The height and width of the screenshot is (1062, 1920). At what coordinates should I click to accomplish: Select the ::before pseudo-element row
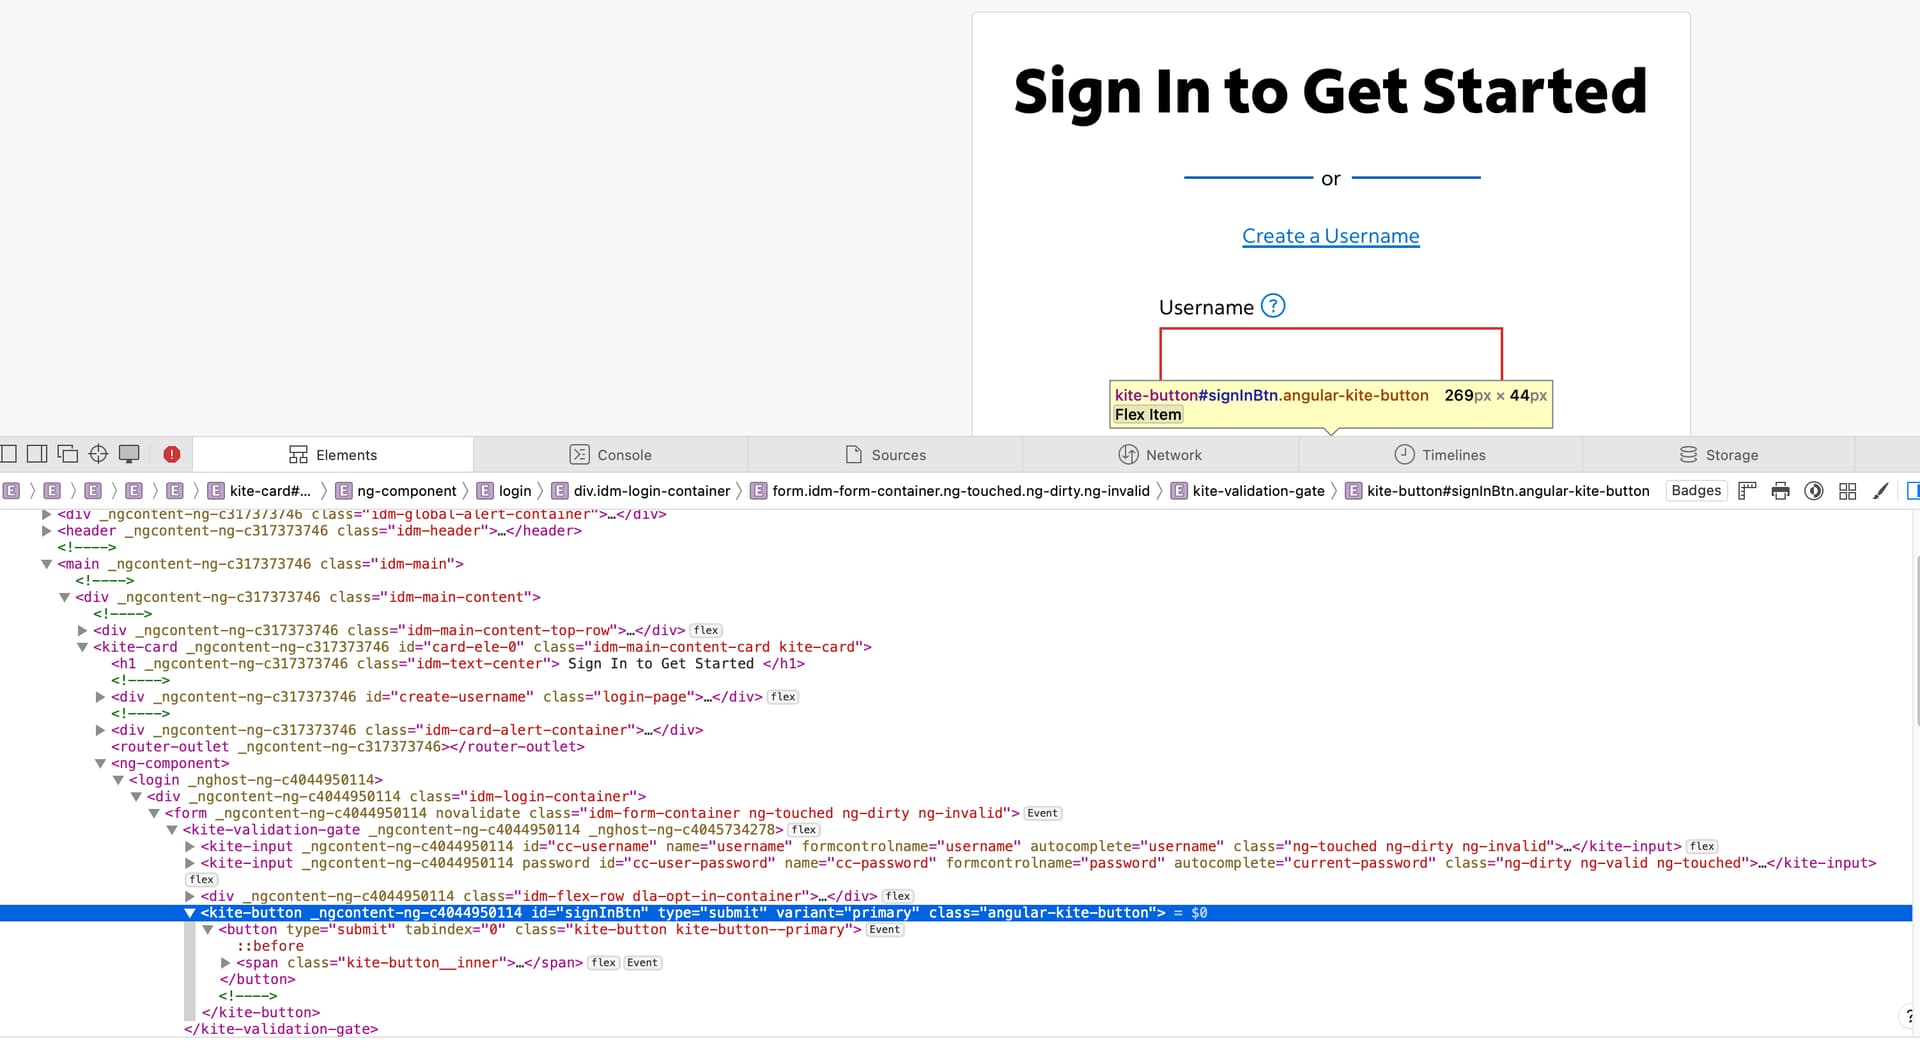[270, 946]
